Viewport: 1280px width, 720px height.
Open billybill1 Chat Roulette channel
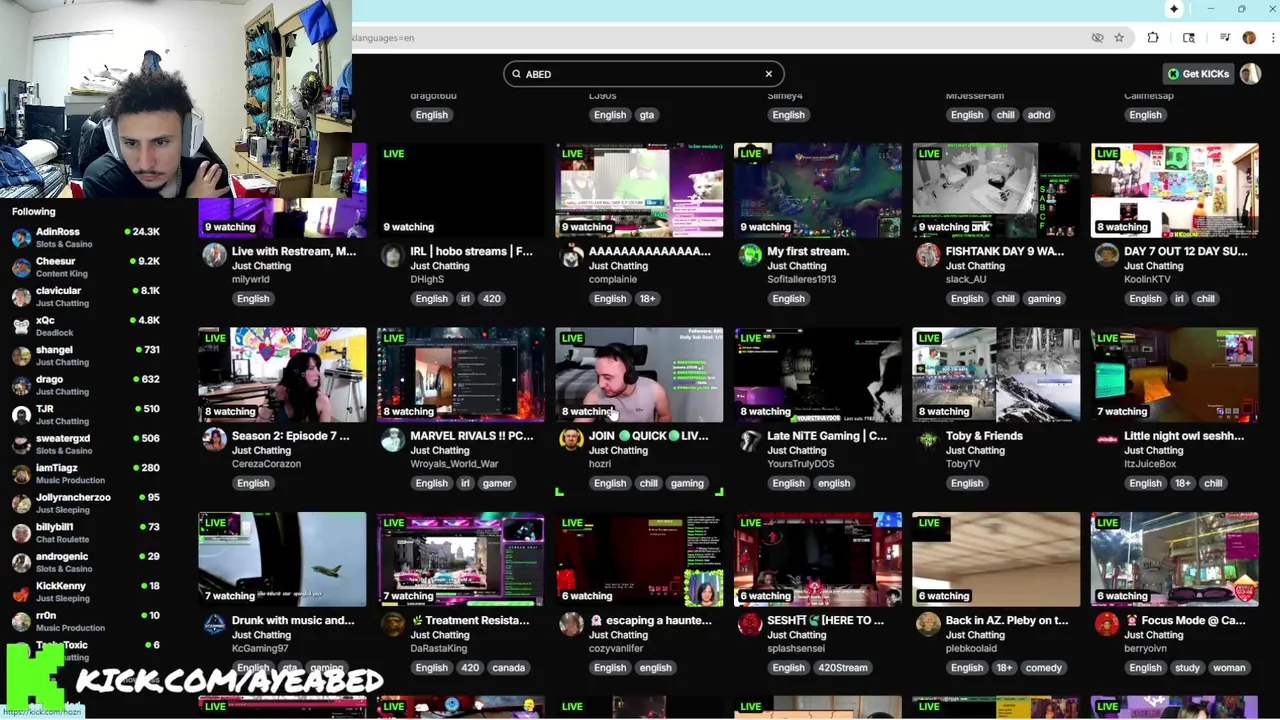(85, 532)
